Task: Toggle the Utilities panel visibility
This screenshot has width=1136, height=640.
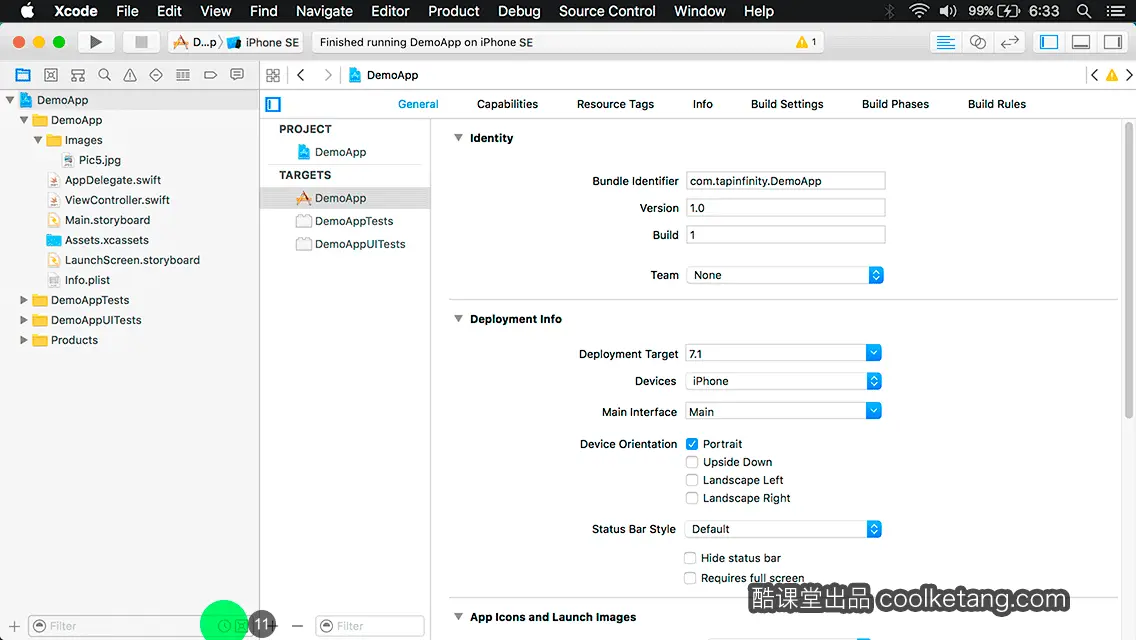Action: click(x=1113, y=42)
